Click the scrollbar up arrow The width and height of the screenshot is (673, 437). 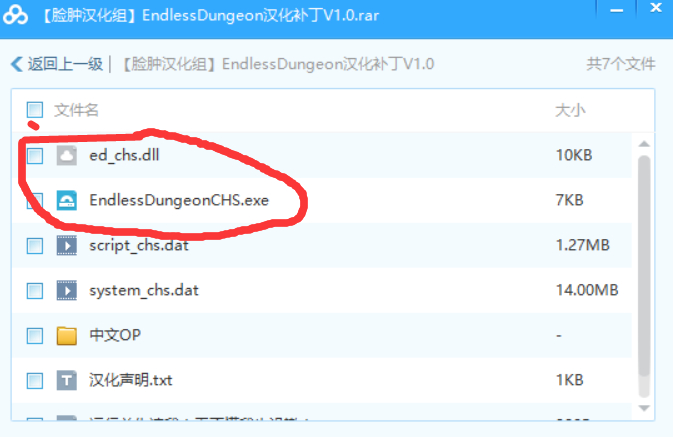click(644, 144)
